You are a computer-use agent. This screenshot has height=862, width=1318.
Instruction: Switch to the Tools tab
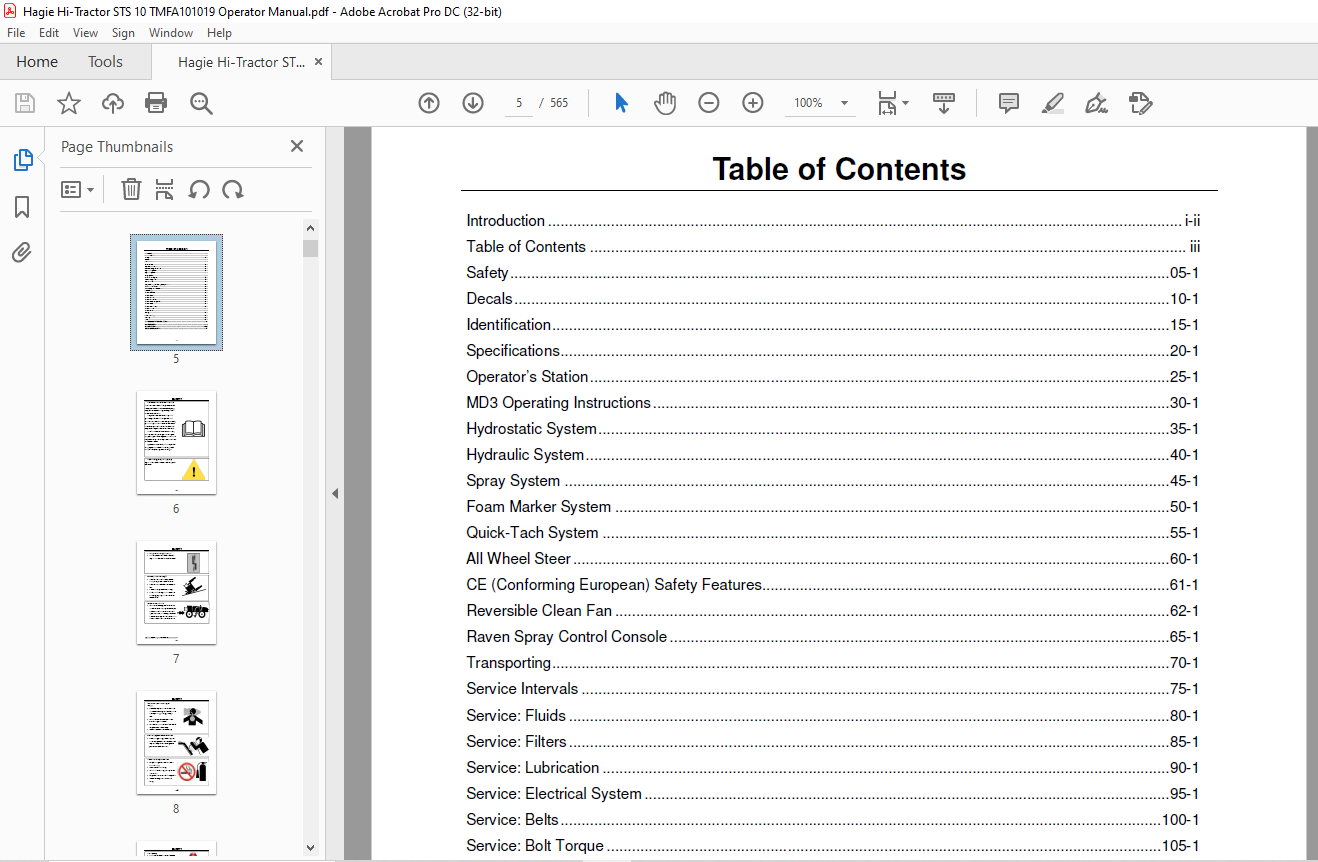(x=105, y=62)
